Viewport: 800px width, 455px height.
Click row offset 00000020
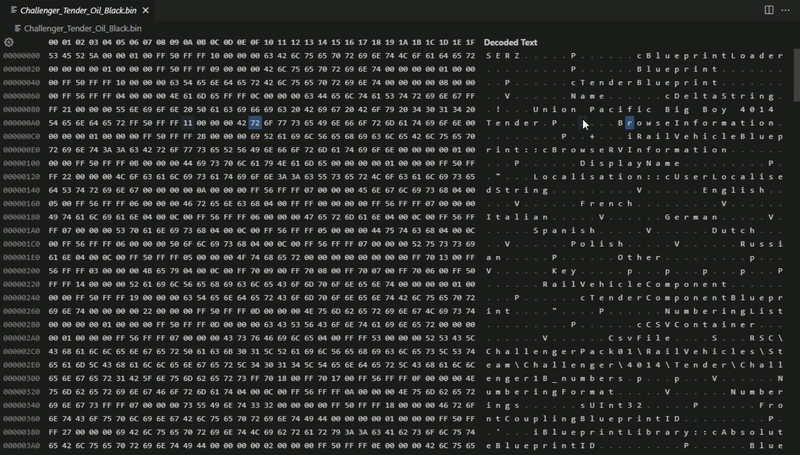[x=21, y=69]
